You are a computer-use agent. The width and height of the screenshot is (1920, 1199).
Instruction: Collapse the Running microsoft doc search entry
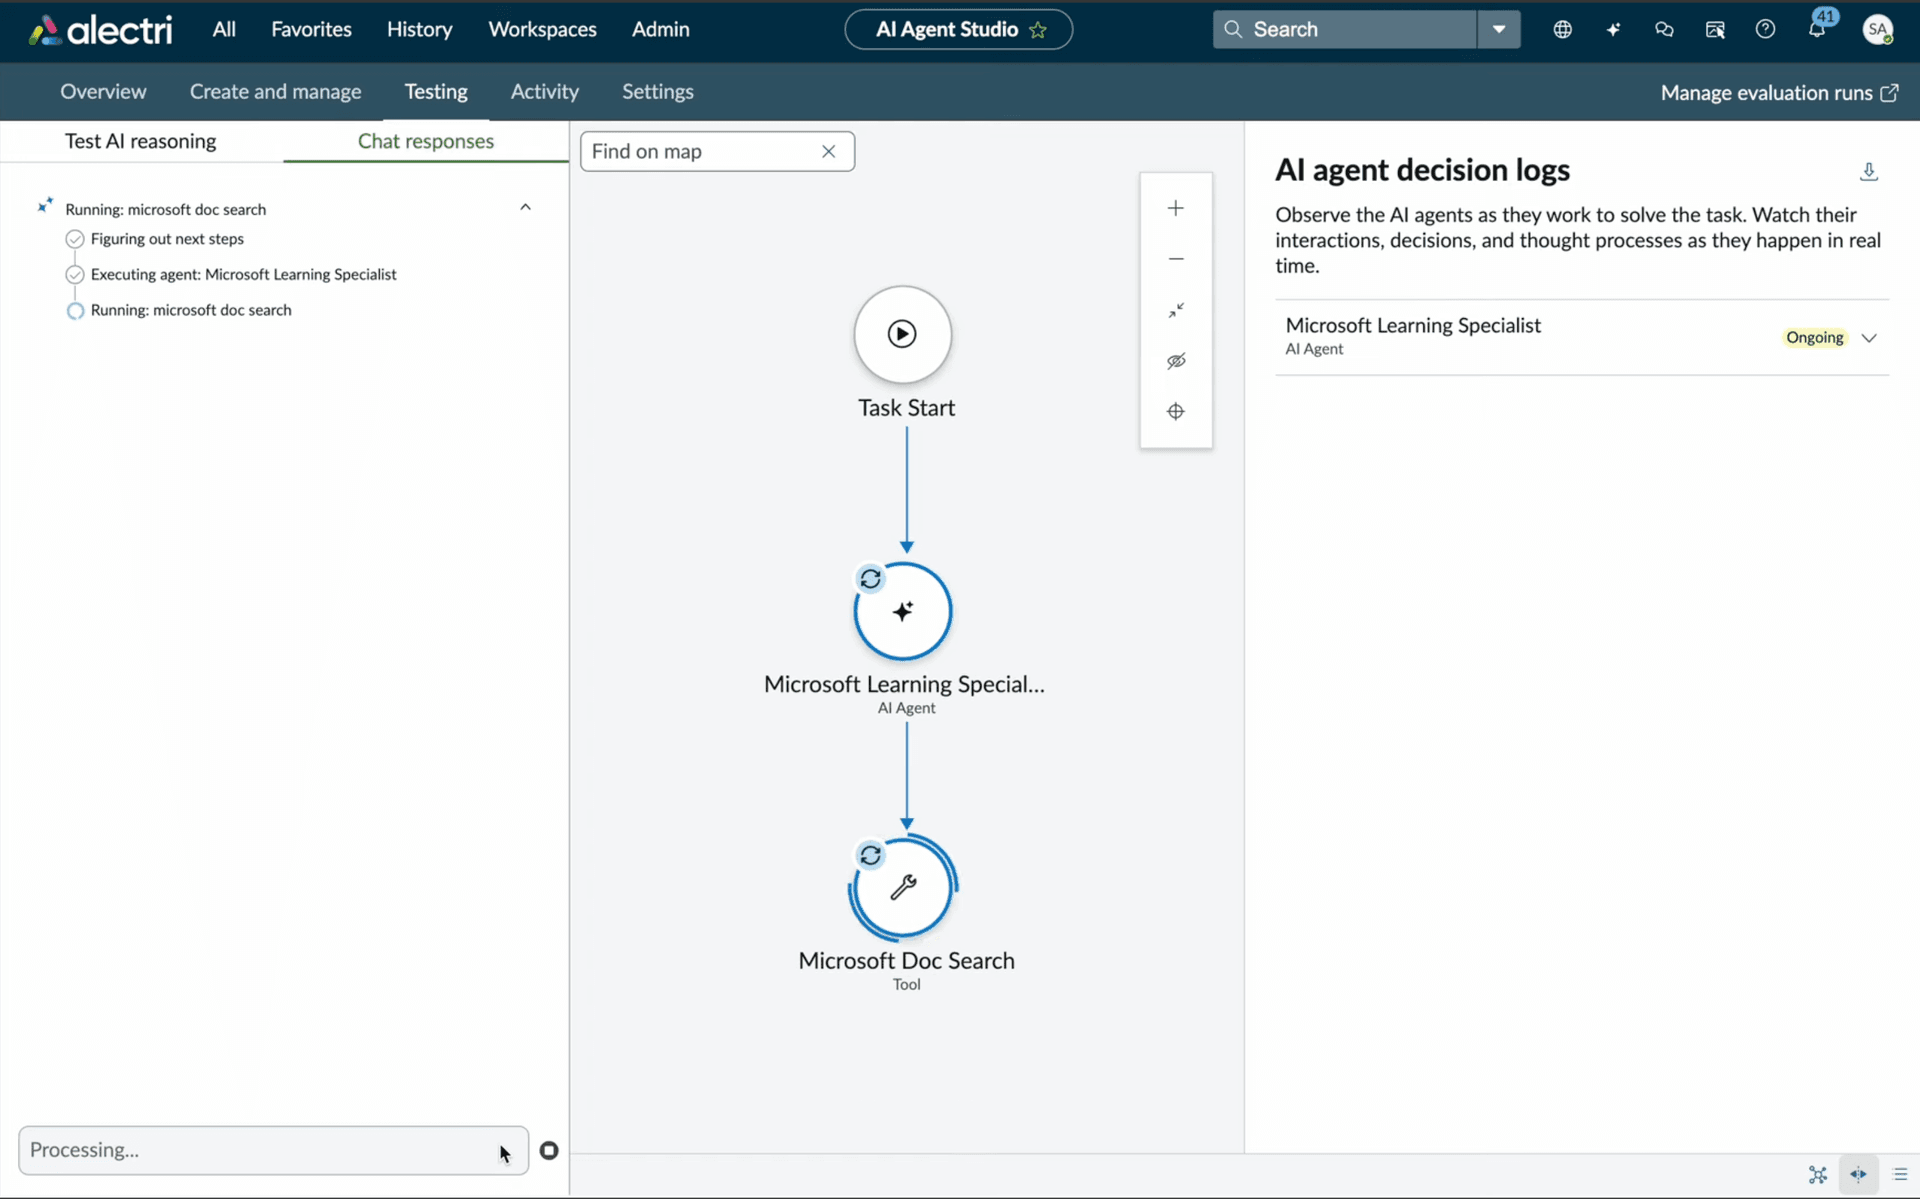coord(524,207)
